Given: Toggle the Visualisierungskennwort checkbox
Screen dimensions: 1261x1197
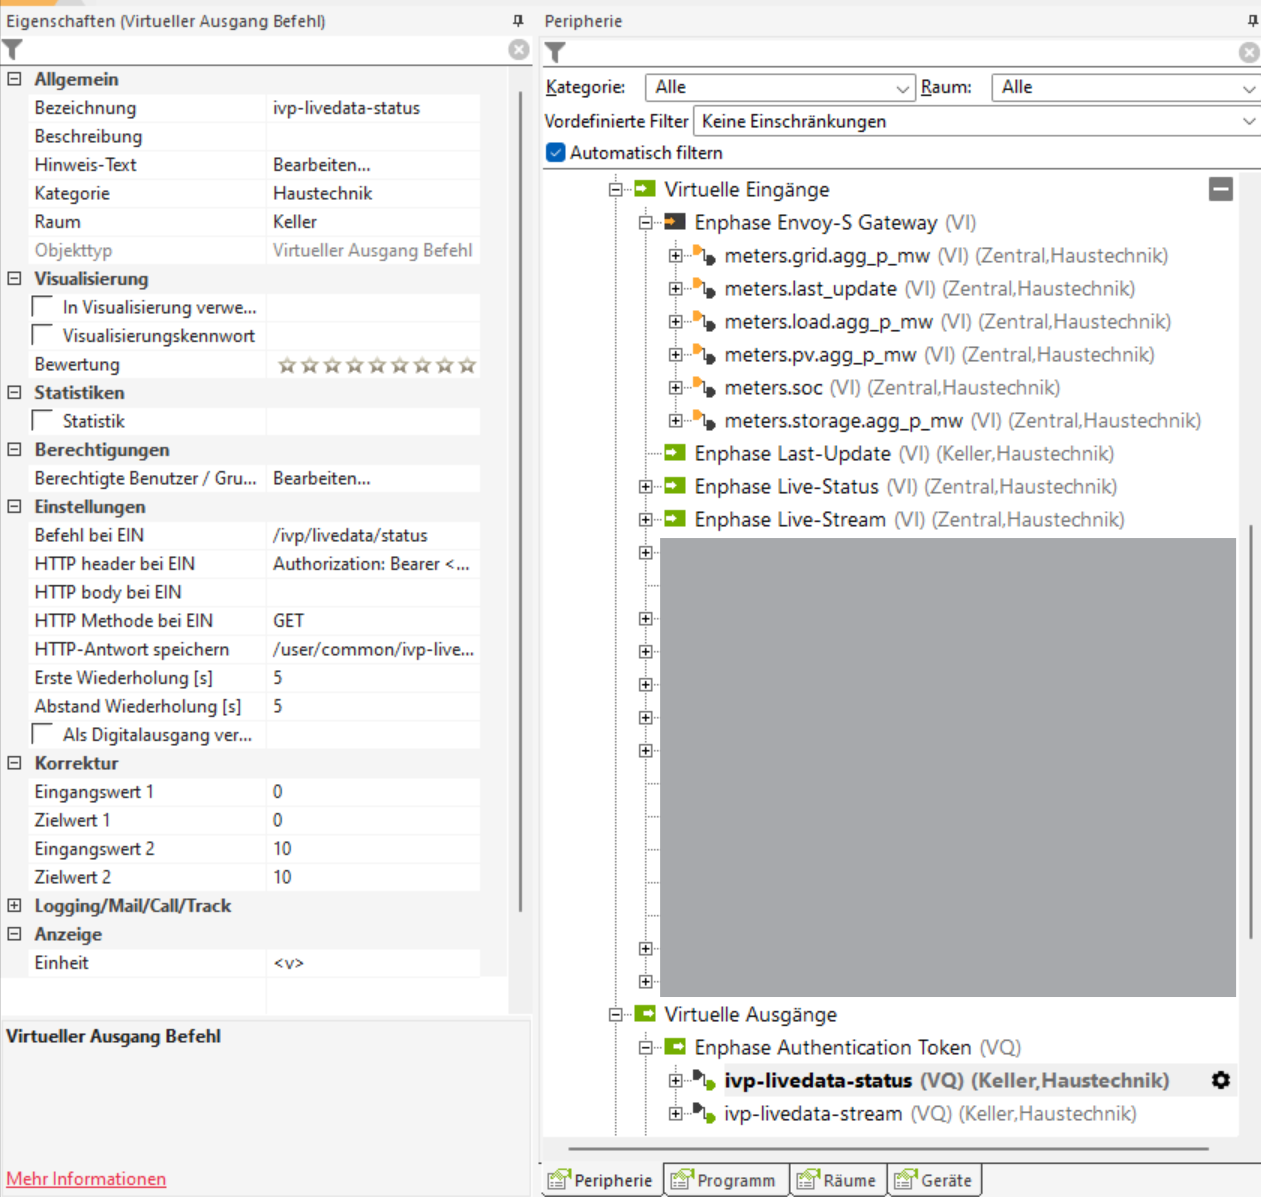Looking at the screenshot, I should tap(43, 334).
